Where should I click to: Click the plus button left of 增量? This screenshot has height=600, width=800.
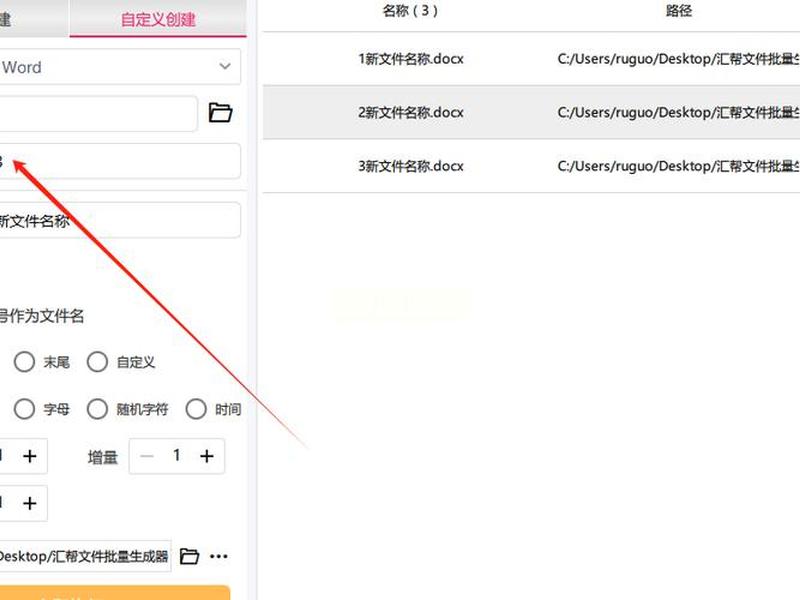(x=30, y=456)
